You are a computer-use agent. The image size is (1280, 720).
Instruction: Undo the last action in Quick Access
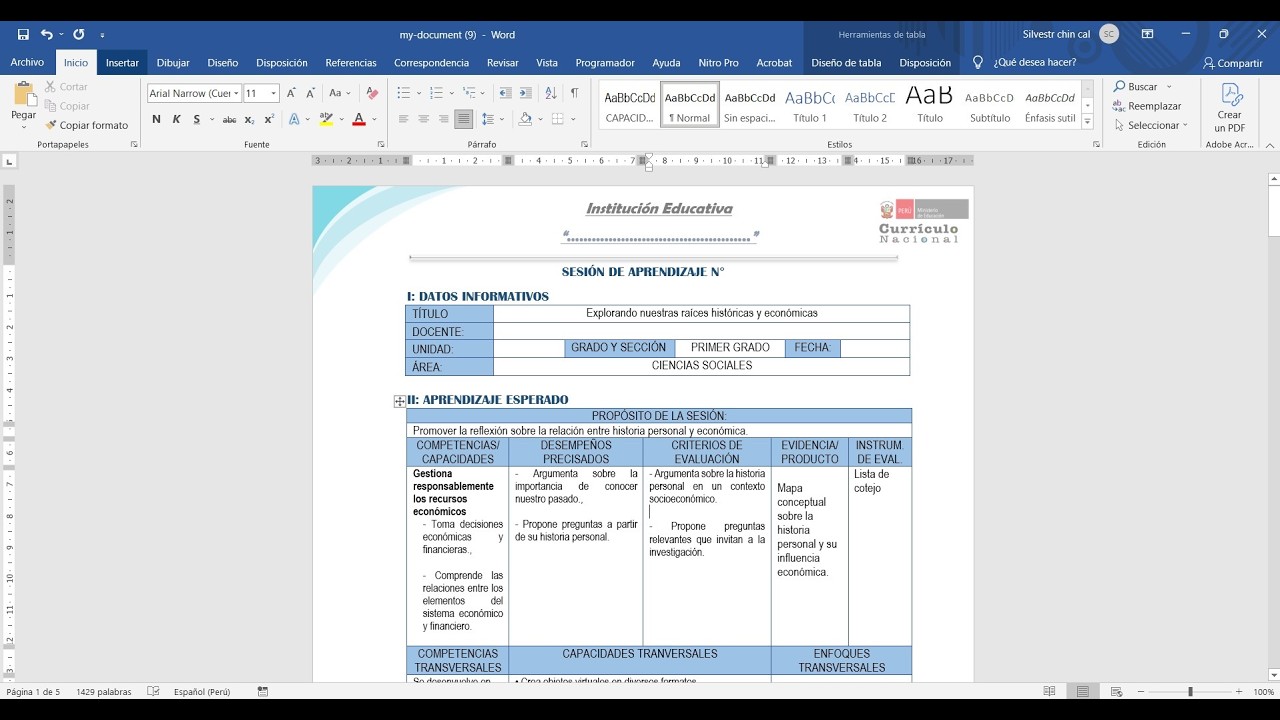(46, 34)
